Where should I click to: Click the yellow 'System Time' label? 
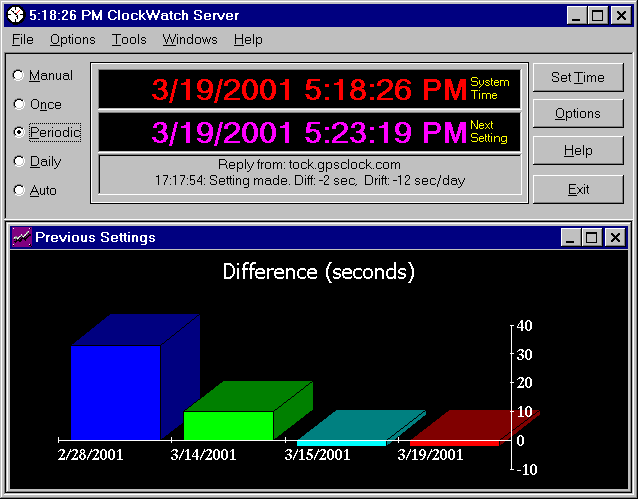tap(490, 88)
